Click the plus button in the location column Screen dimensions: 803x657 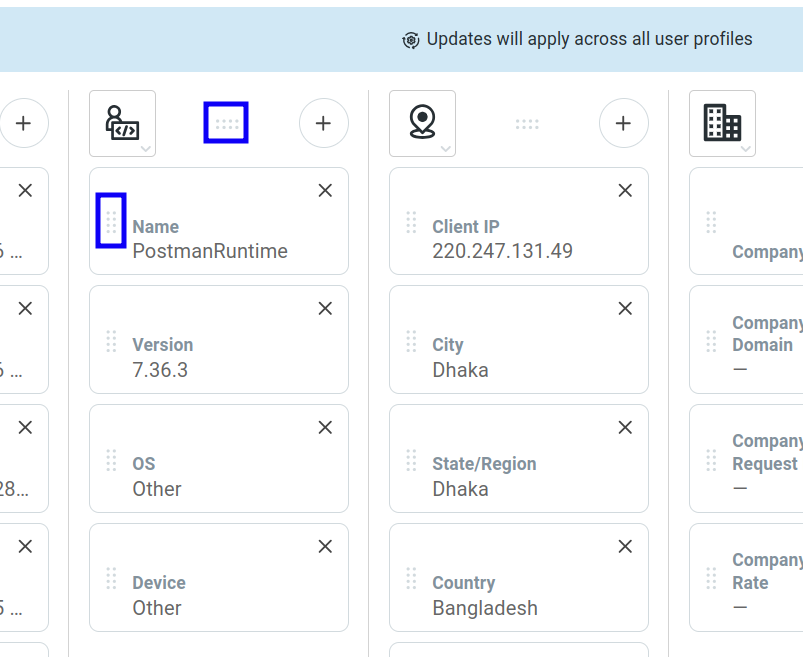623,123
